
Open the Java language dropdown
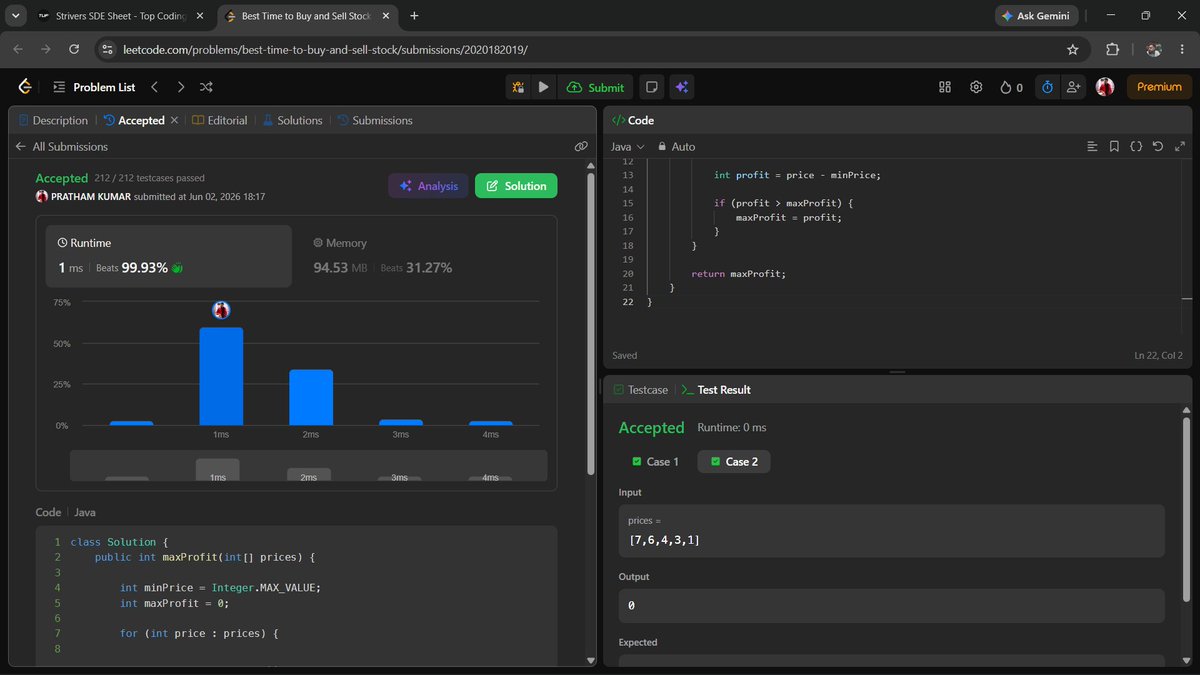(x=627, y=146)
